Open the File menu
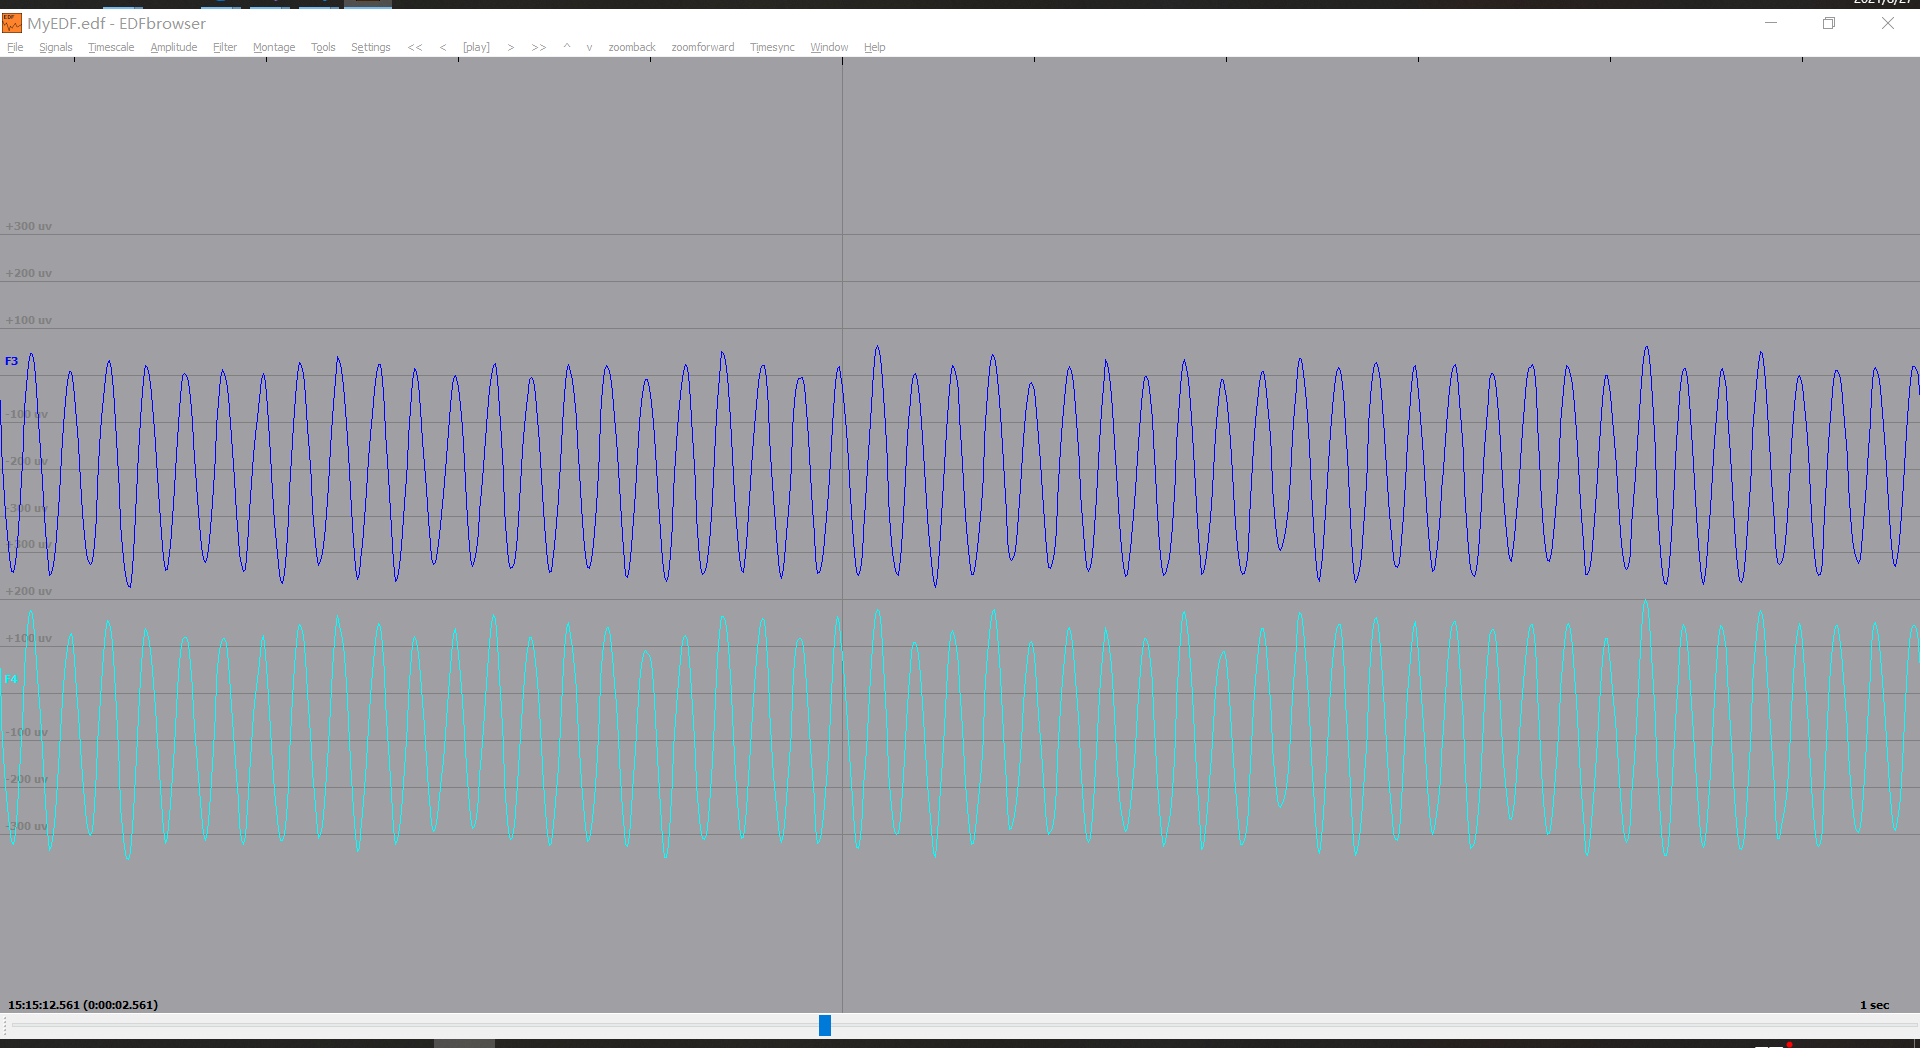This screenshot has height=1048, width=1920. pyautogui.click(x=15, y=47)
